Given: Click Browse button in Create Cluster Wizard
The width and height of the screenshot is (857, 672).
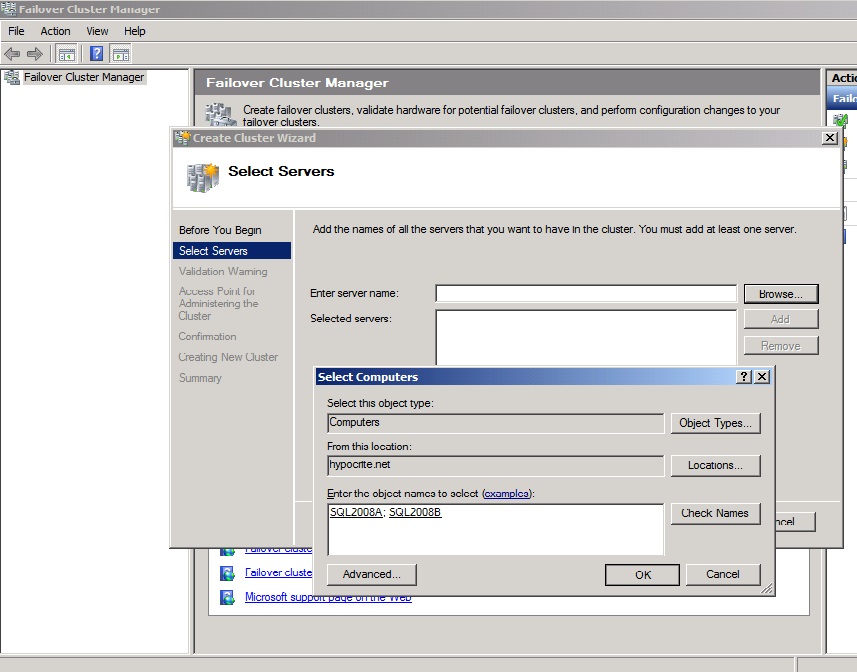Looking at the screenshot, I should [x=780, y=294].
